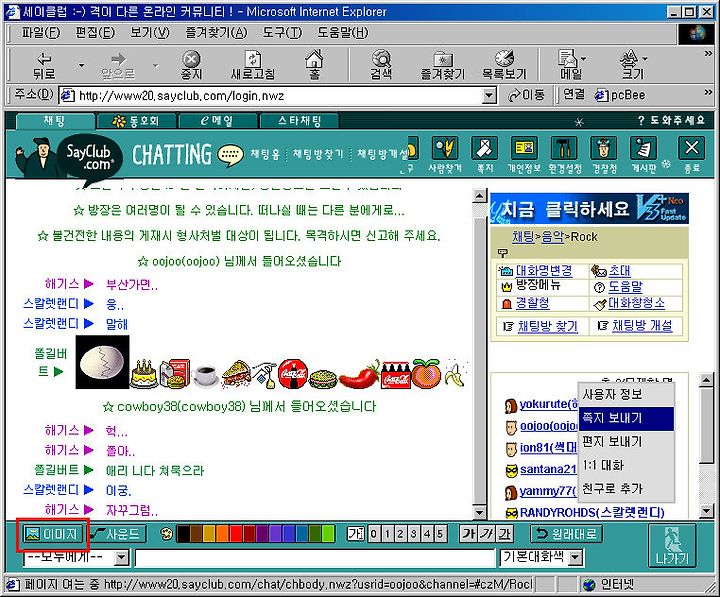The width and height of the screenshot is (720, 597).
Task: Toggle underline text (underlined 가 button)
Action: coord(504,534)
